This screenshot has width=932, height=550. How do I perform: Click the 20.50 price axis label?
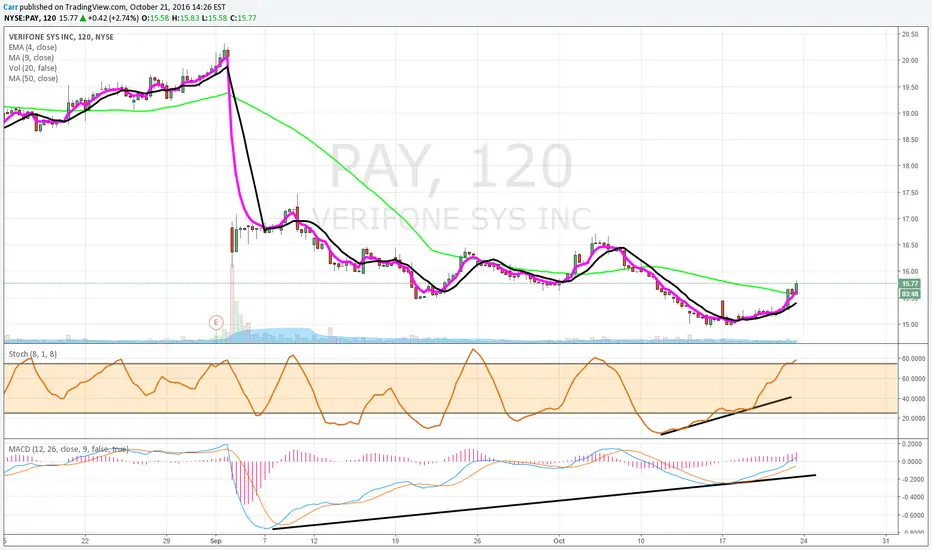(x=910, y=34)
